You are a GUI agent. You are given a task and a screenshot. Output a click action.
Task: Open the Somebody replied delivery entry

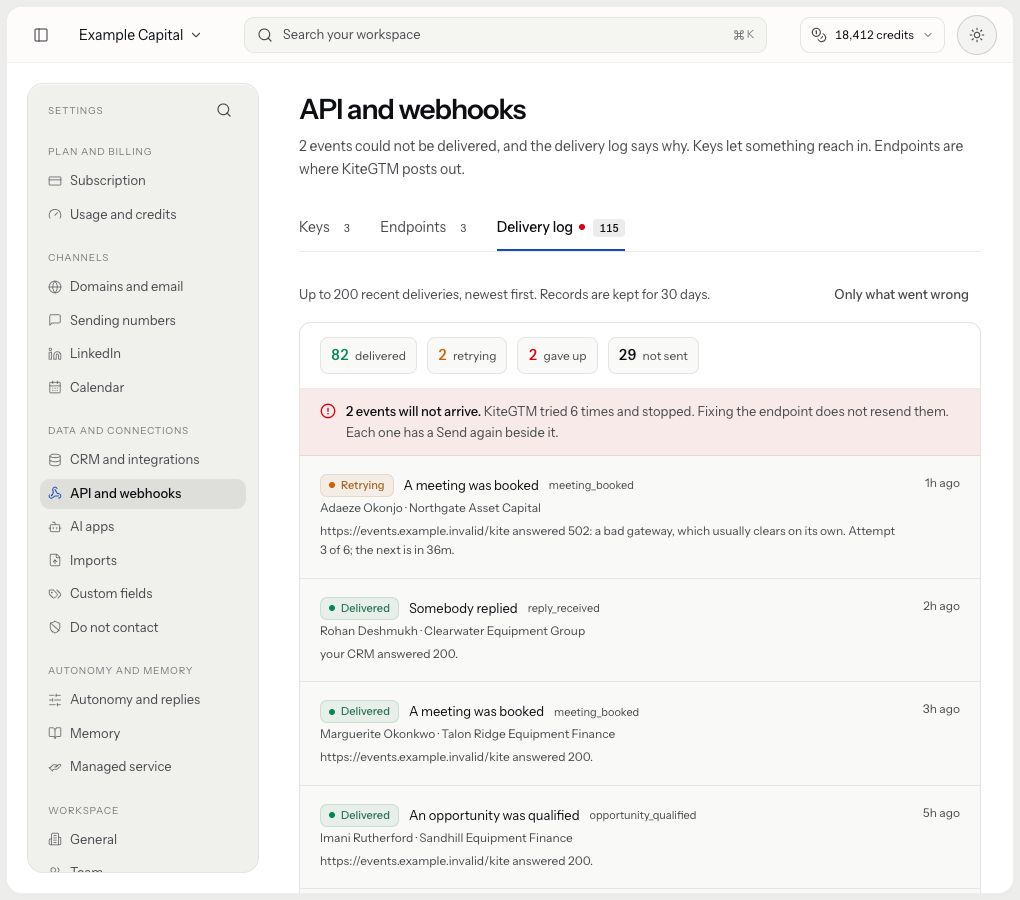click(639, 631)
